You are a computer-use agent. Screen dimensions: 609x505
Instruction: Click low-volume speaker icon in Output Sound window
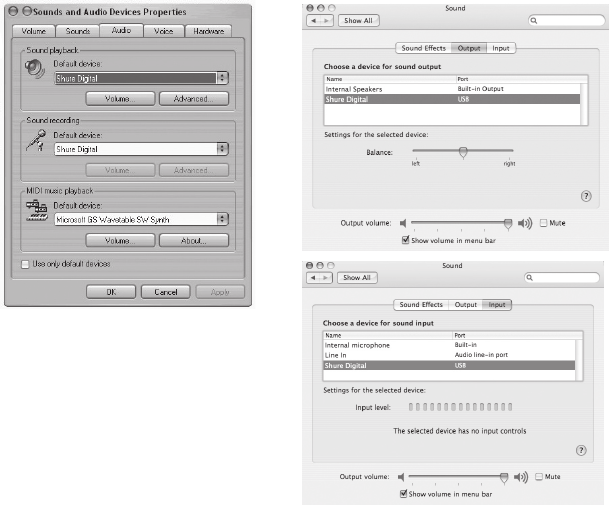pyautogui.click(x=403, y=223)
